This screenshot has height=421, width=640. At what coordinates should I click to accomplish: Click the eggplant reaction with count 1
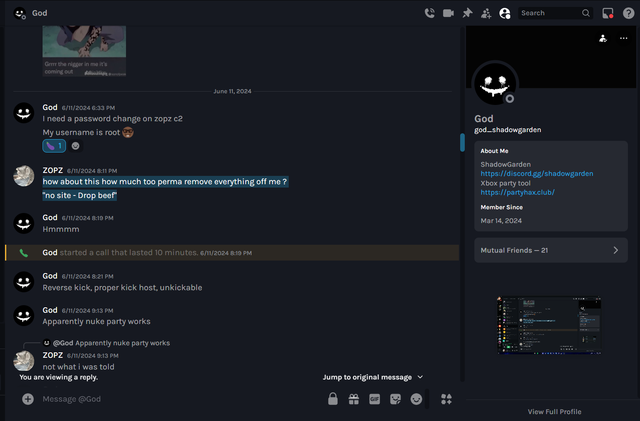[x=54, y=146]
